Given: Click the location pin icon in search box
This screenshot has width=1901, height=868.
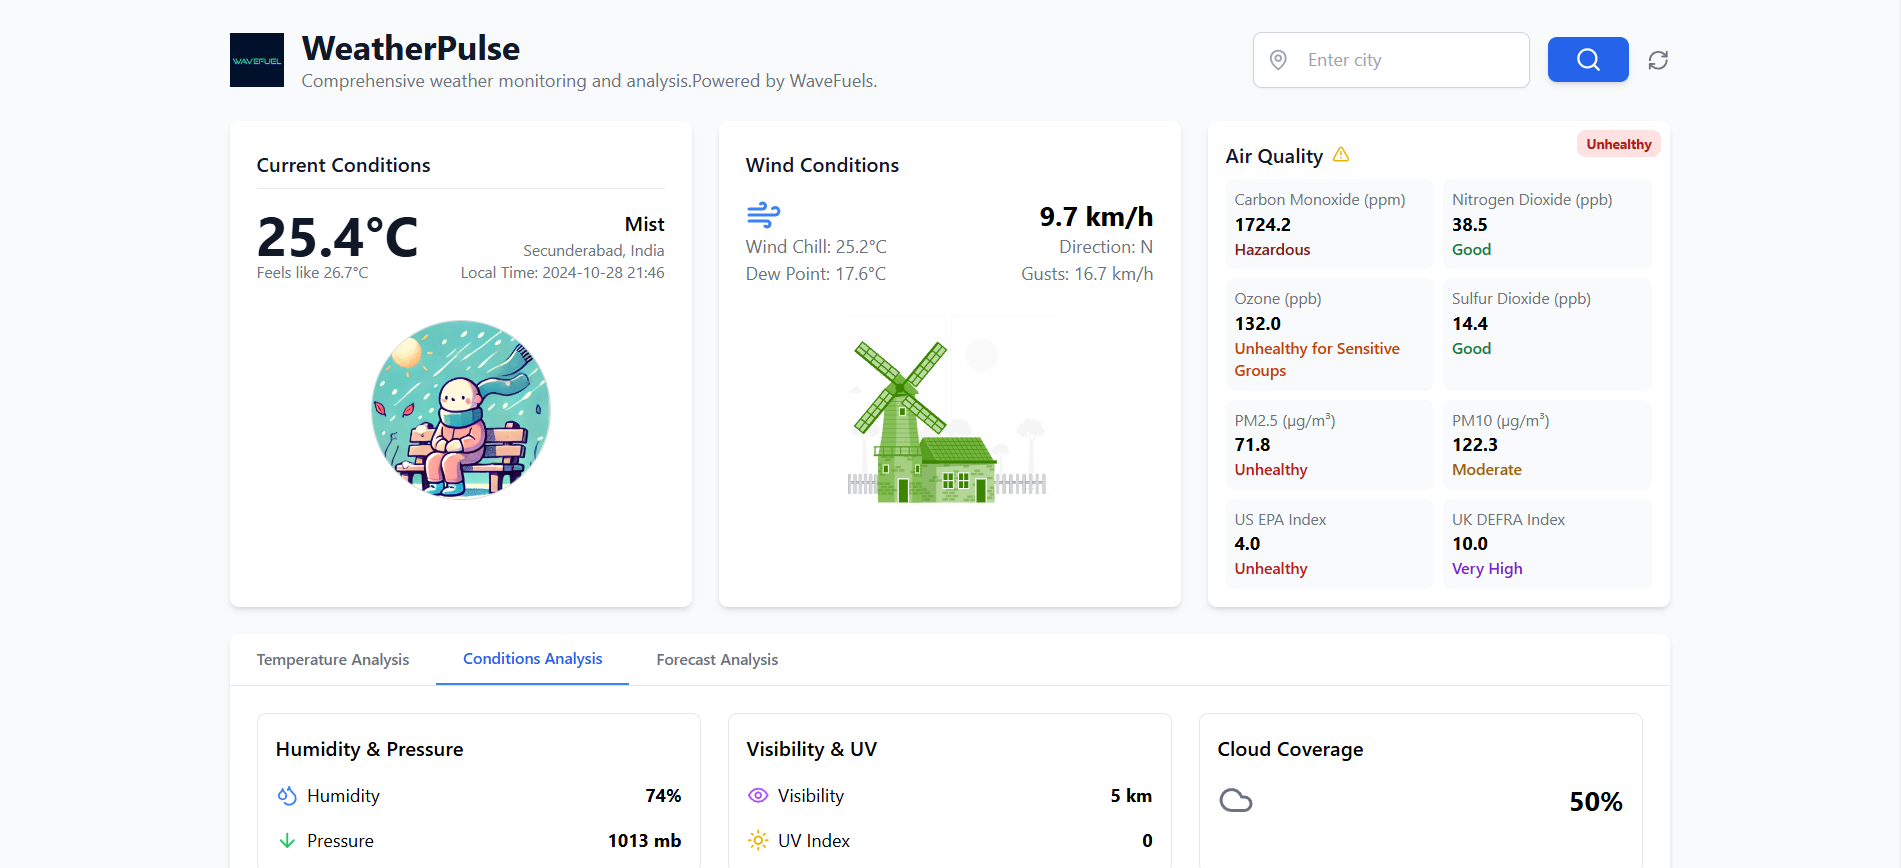Looking at the screenshot, I should (1278, 60).
